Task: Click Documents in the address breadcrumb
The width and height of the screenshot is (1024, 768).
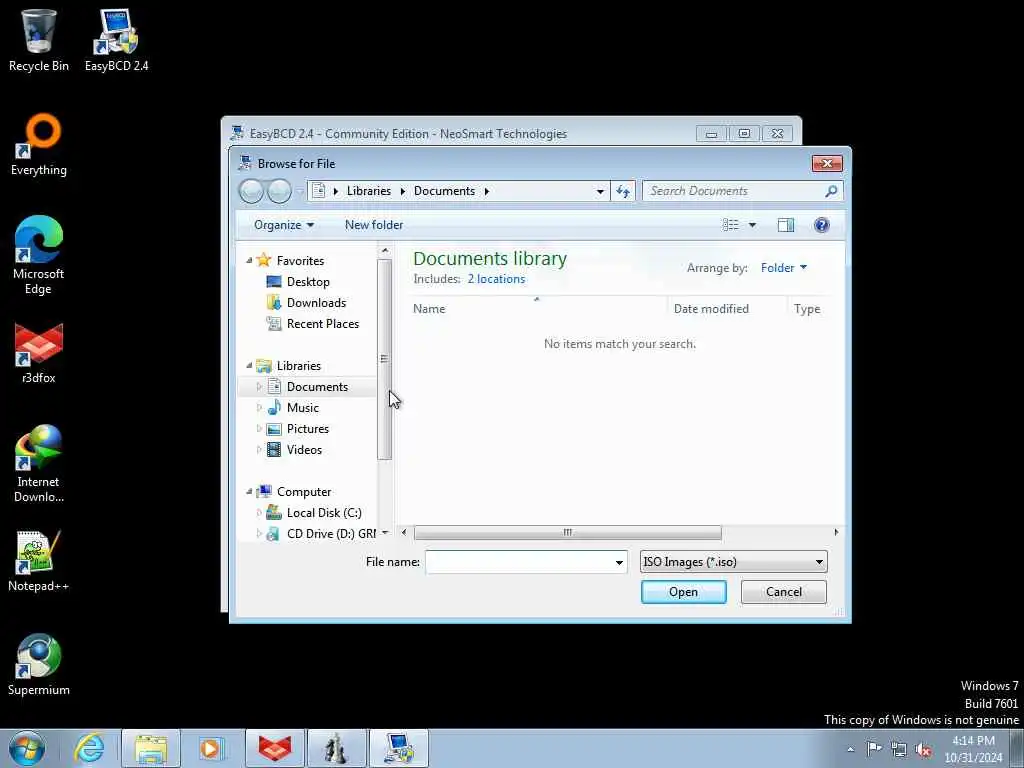Action: (444, 191)
